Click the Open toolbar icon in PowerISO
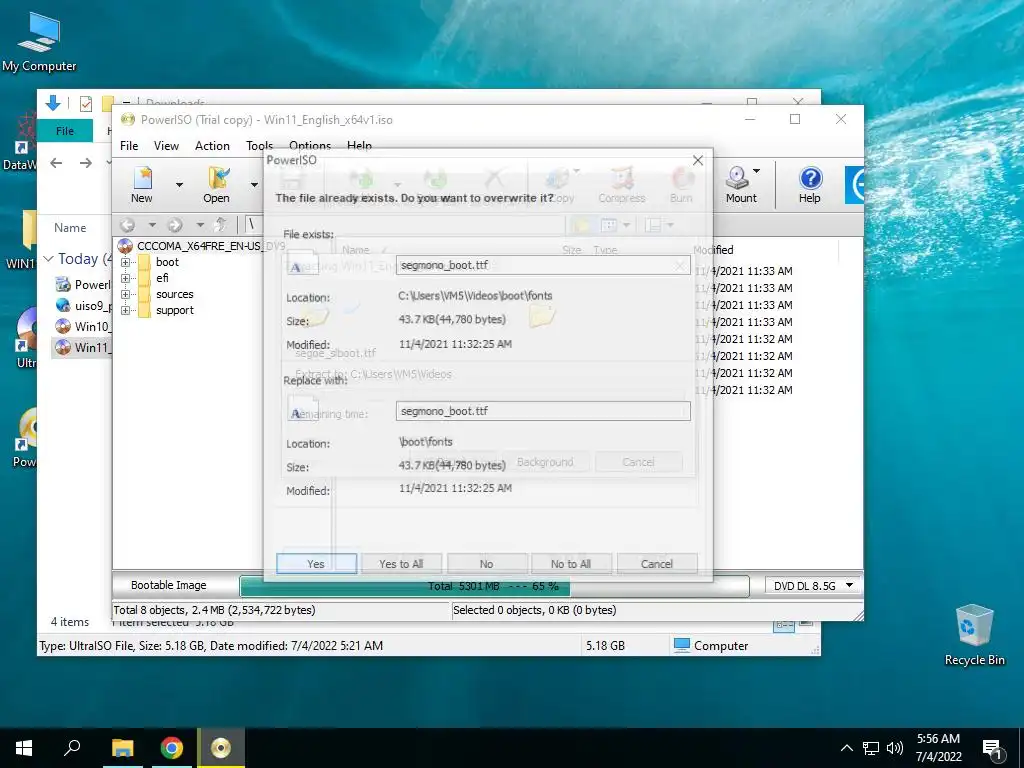Viewport: 1024px width, 768px height. tap(216, 185)
